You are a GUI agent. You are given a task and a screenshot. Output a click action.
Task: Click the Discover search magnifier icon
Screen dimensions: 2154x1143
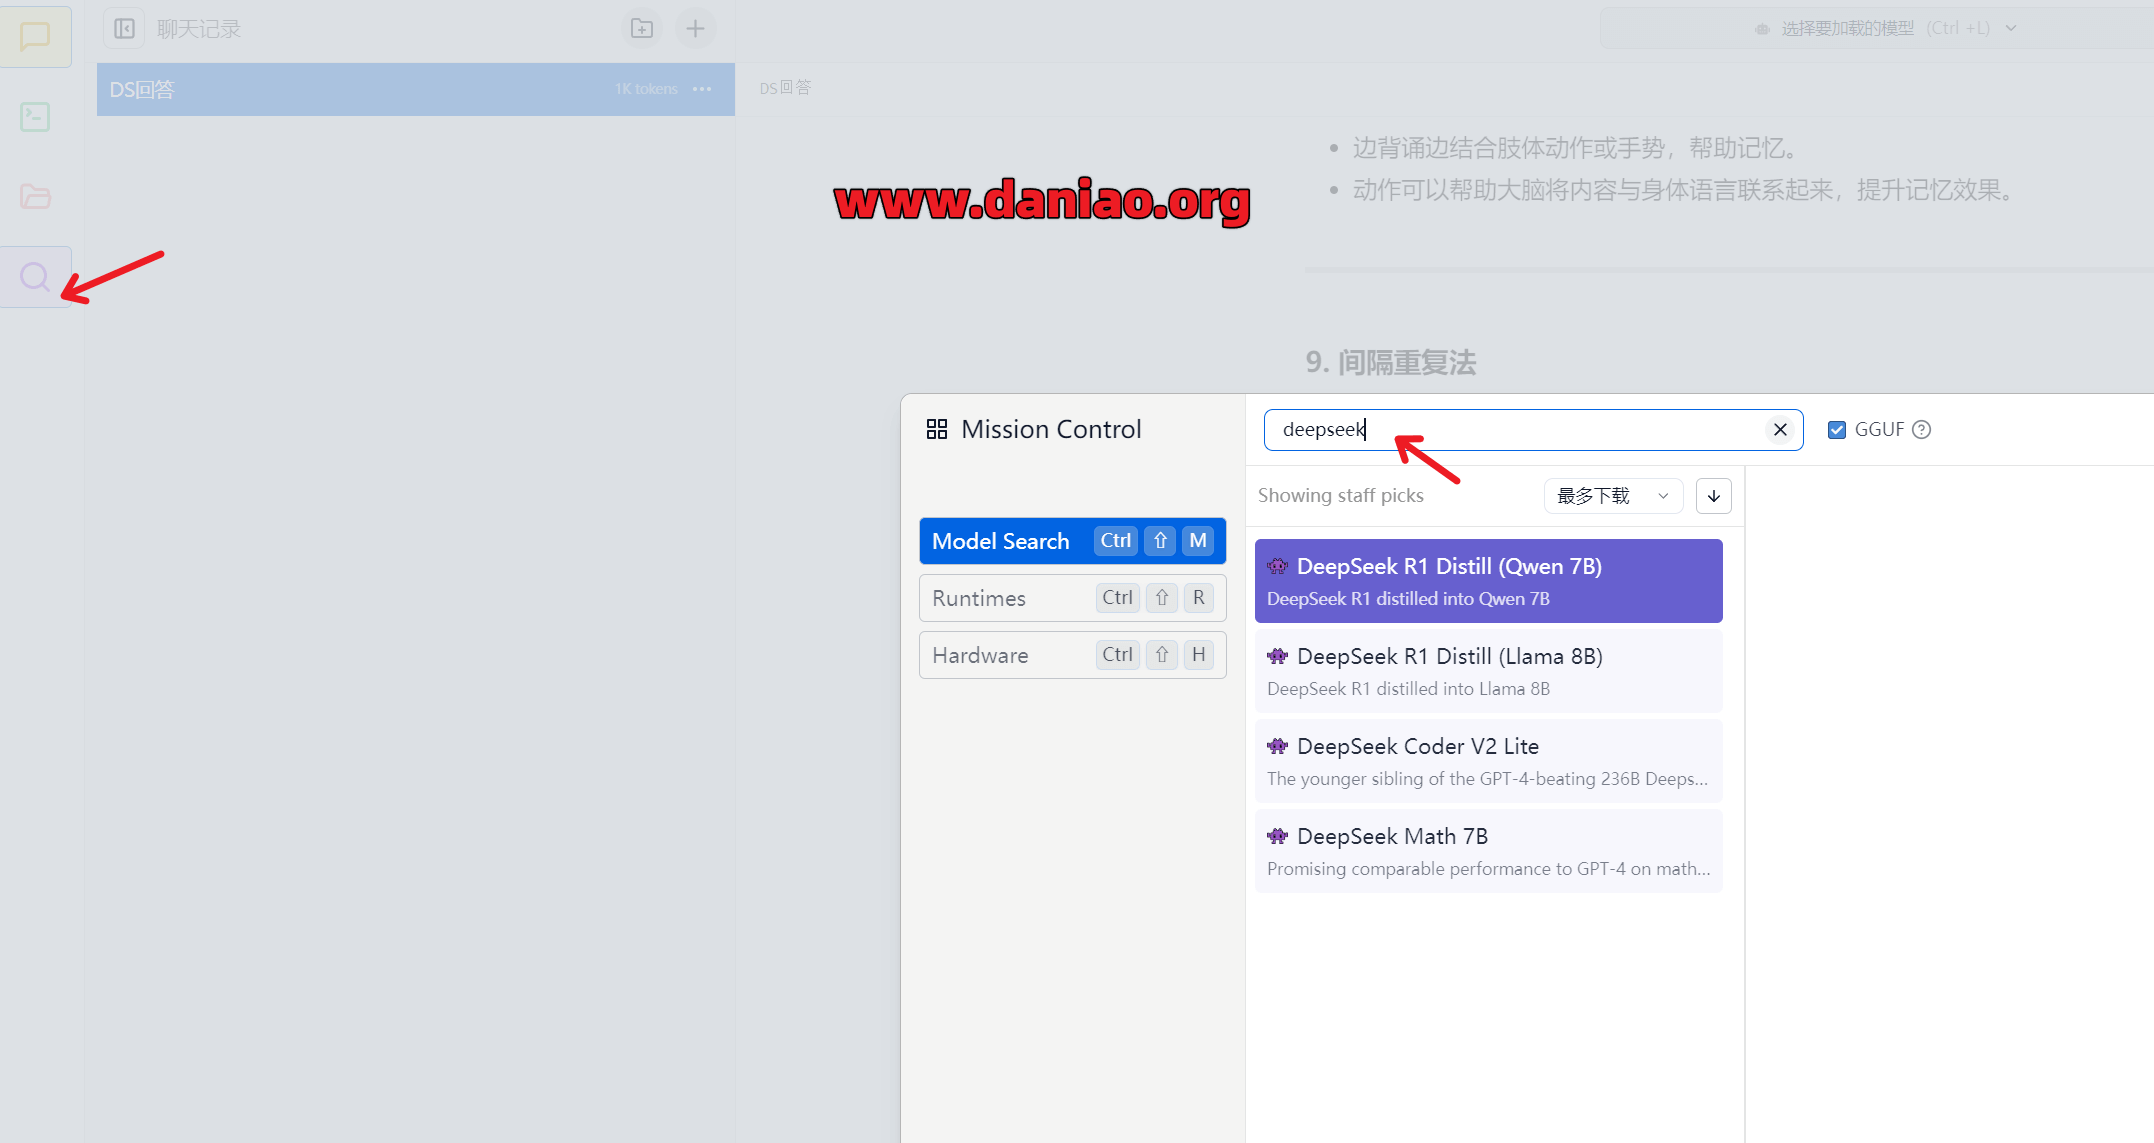coord(35,277)
